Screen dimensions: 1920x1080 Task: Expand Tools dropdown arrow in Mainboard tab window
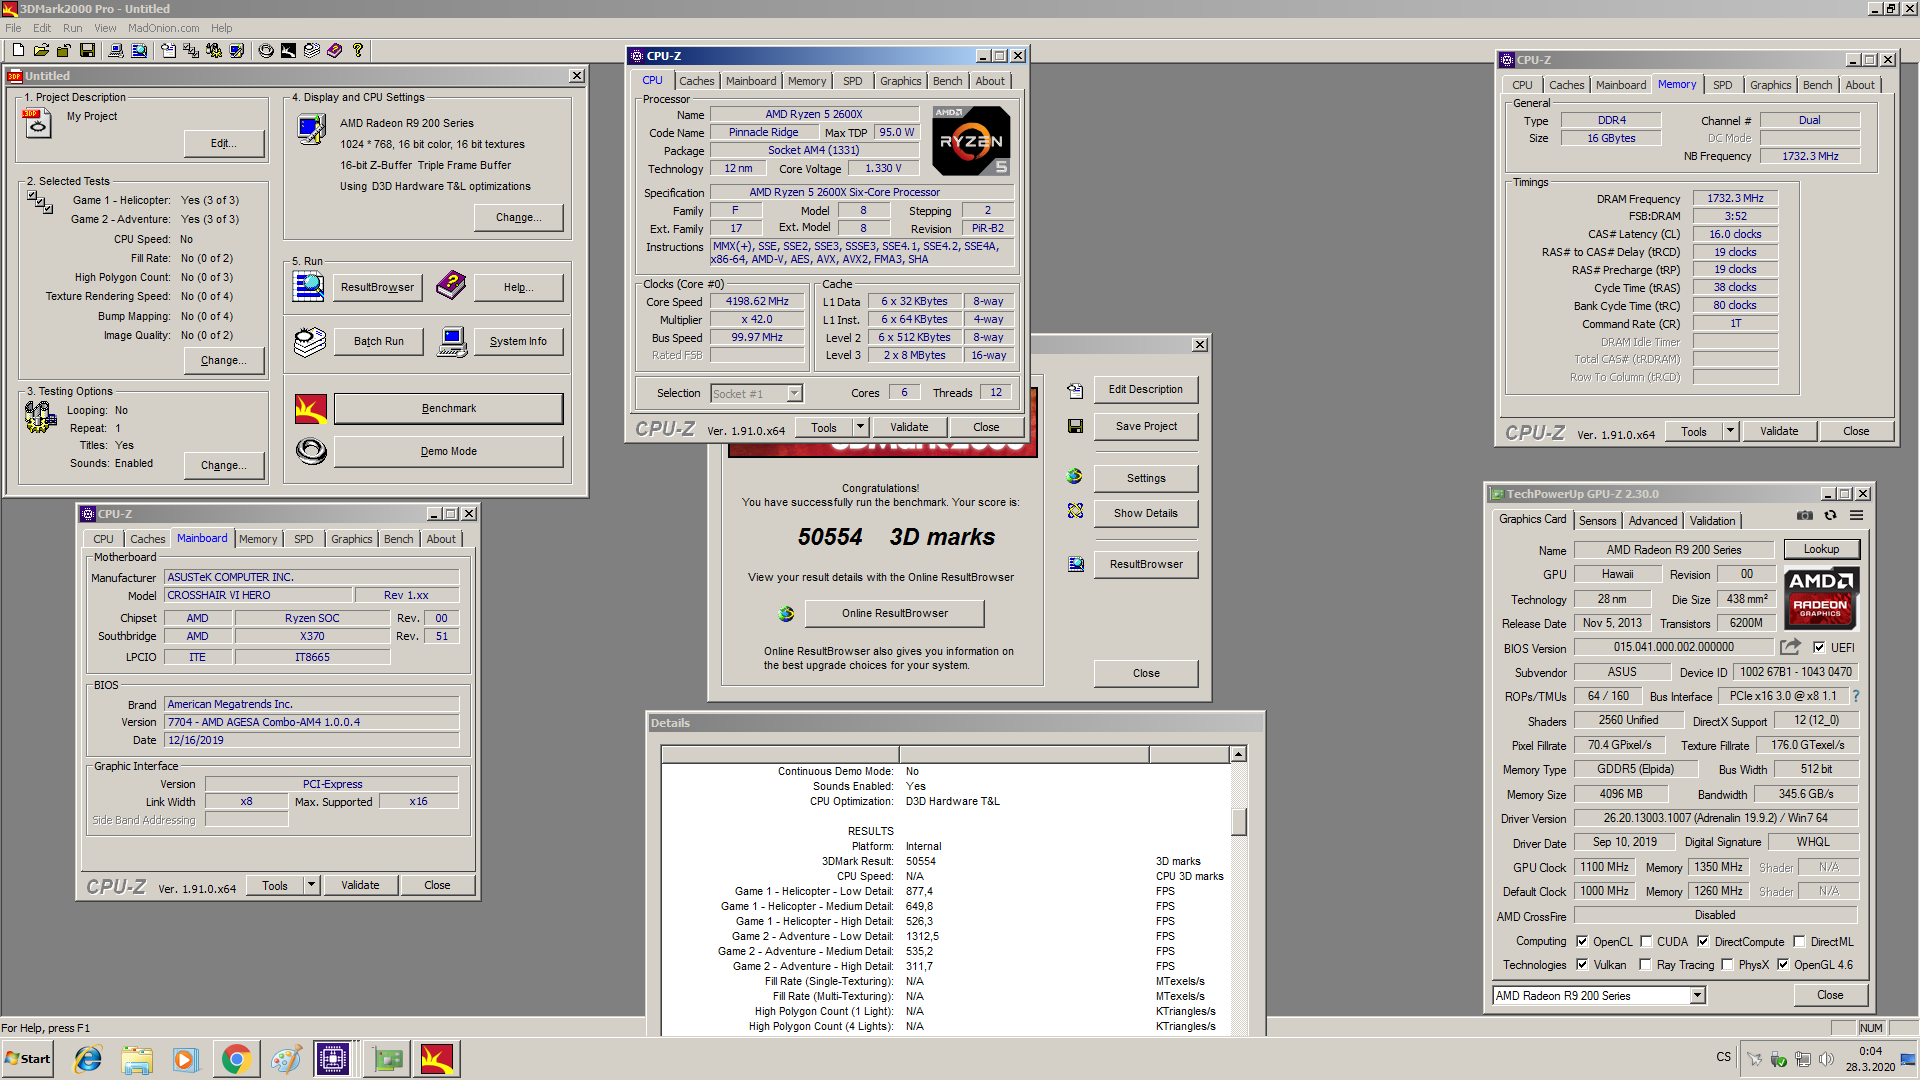point(311,885)
